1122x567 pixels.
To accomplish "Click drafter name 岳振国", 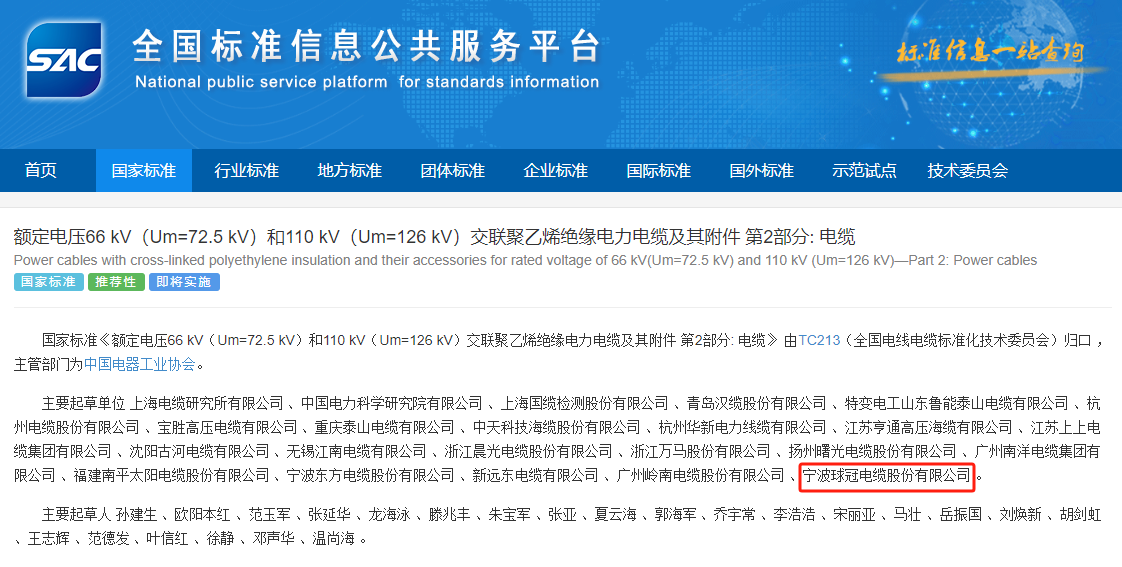I will [x=961, y=514].
